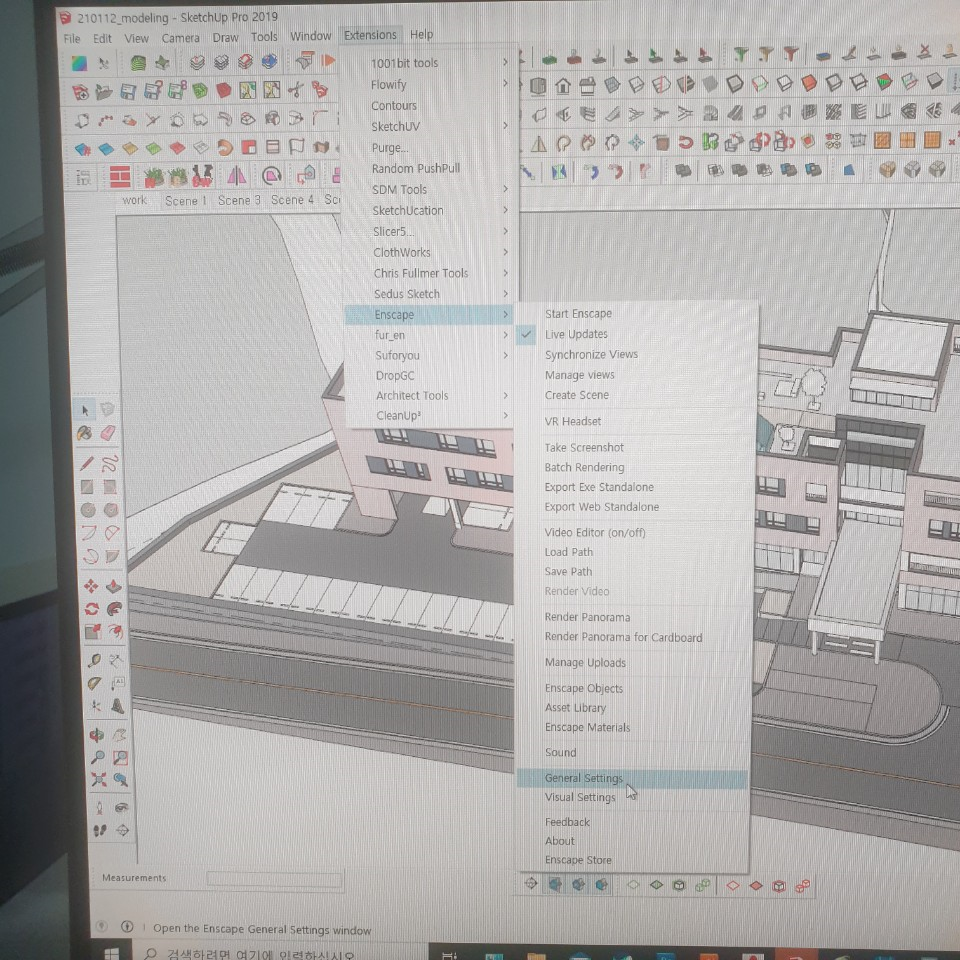Click the pink mirror triangles icon
Image resolution: width=960 pixels, height=960 pixels.
(236, 176)
